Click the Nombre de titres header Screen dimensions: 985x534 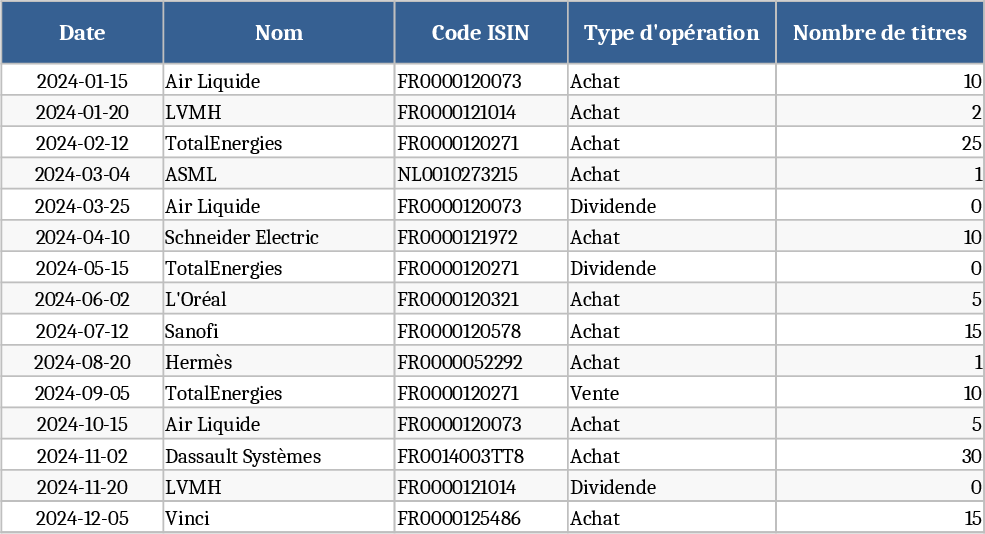[x=879, y=33]
